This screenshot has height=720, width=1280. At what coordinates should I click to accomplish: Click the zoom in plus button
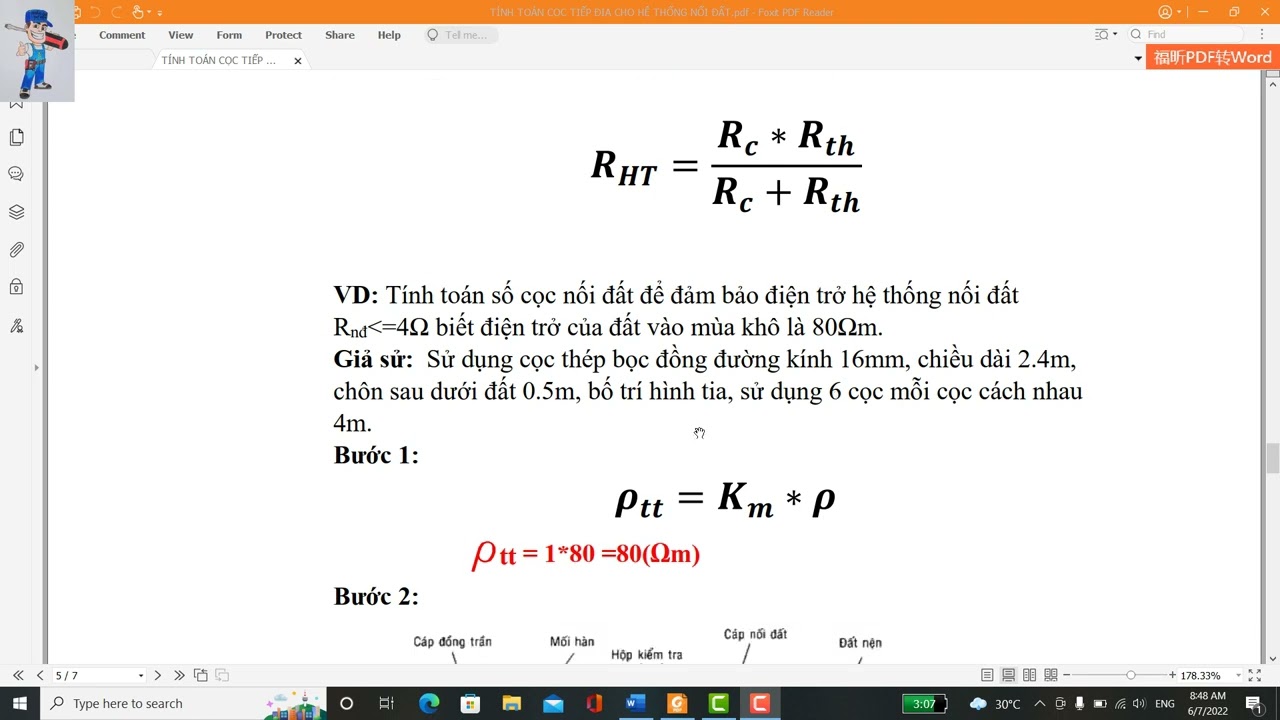coord(1173,675)
